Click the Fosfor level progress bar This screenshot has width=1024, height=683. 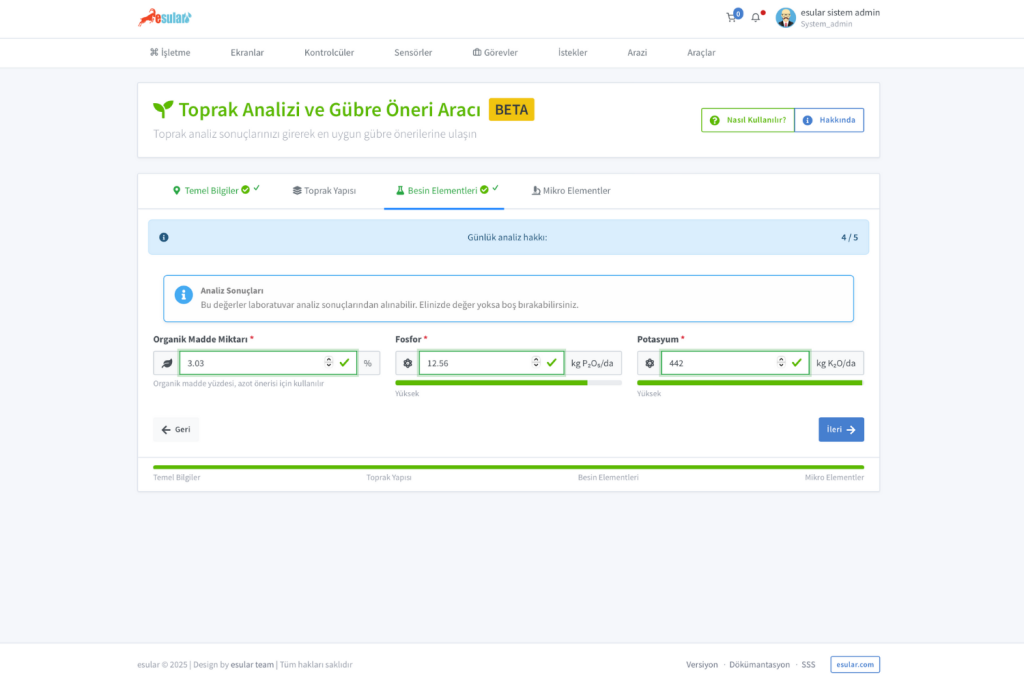point(508,382)
